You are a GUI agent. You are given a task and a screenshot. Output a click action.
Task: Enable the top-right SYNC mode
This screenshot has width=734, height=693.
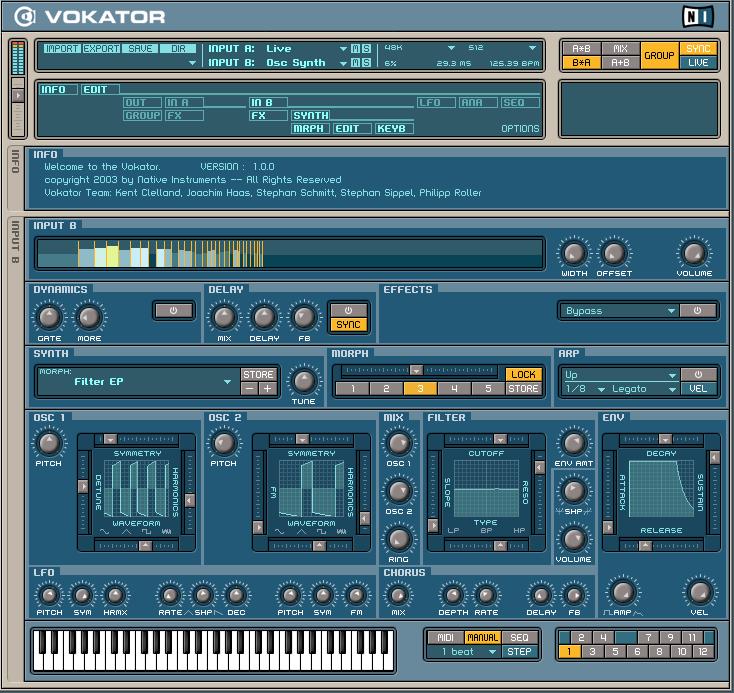coord(698,49)
